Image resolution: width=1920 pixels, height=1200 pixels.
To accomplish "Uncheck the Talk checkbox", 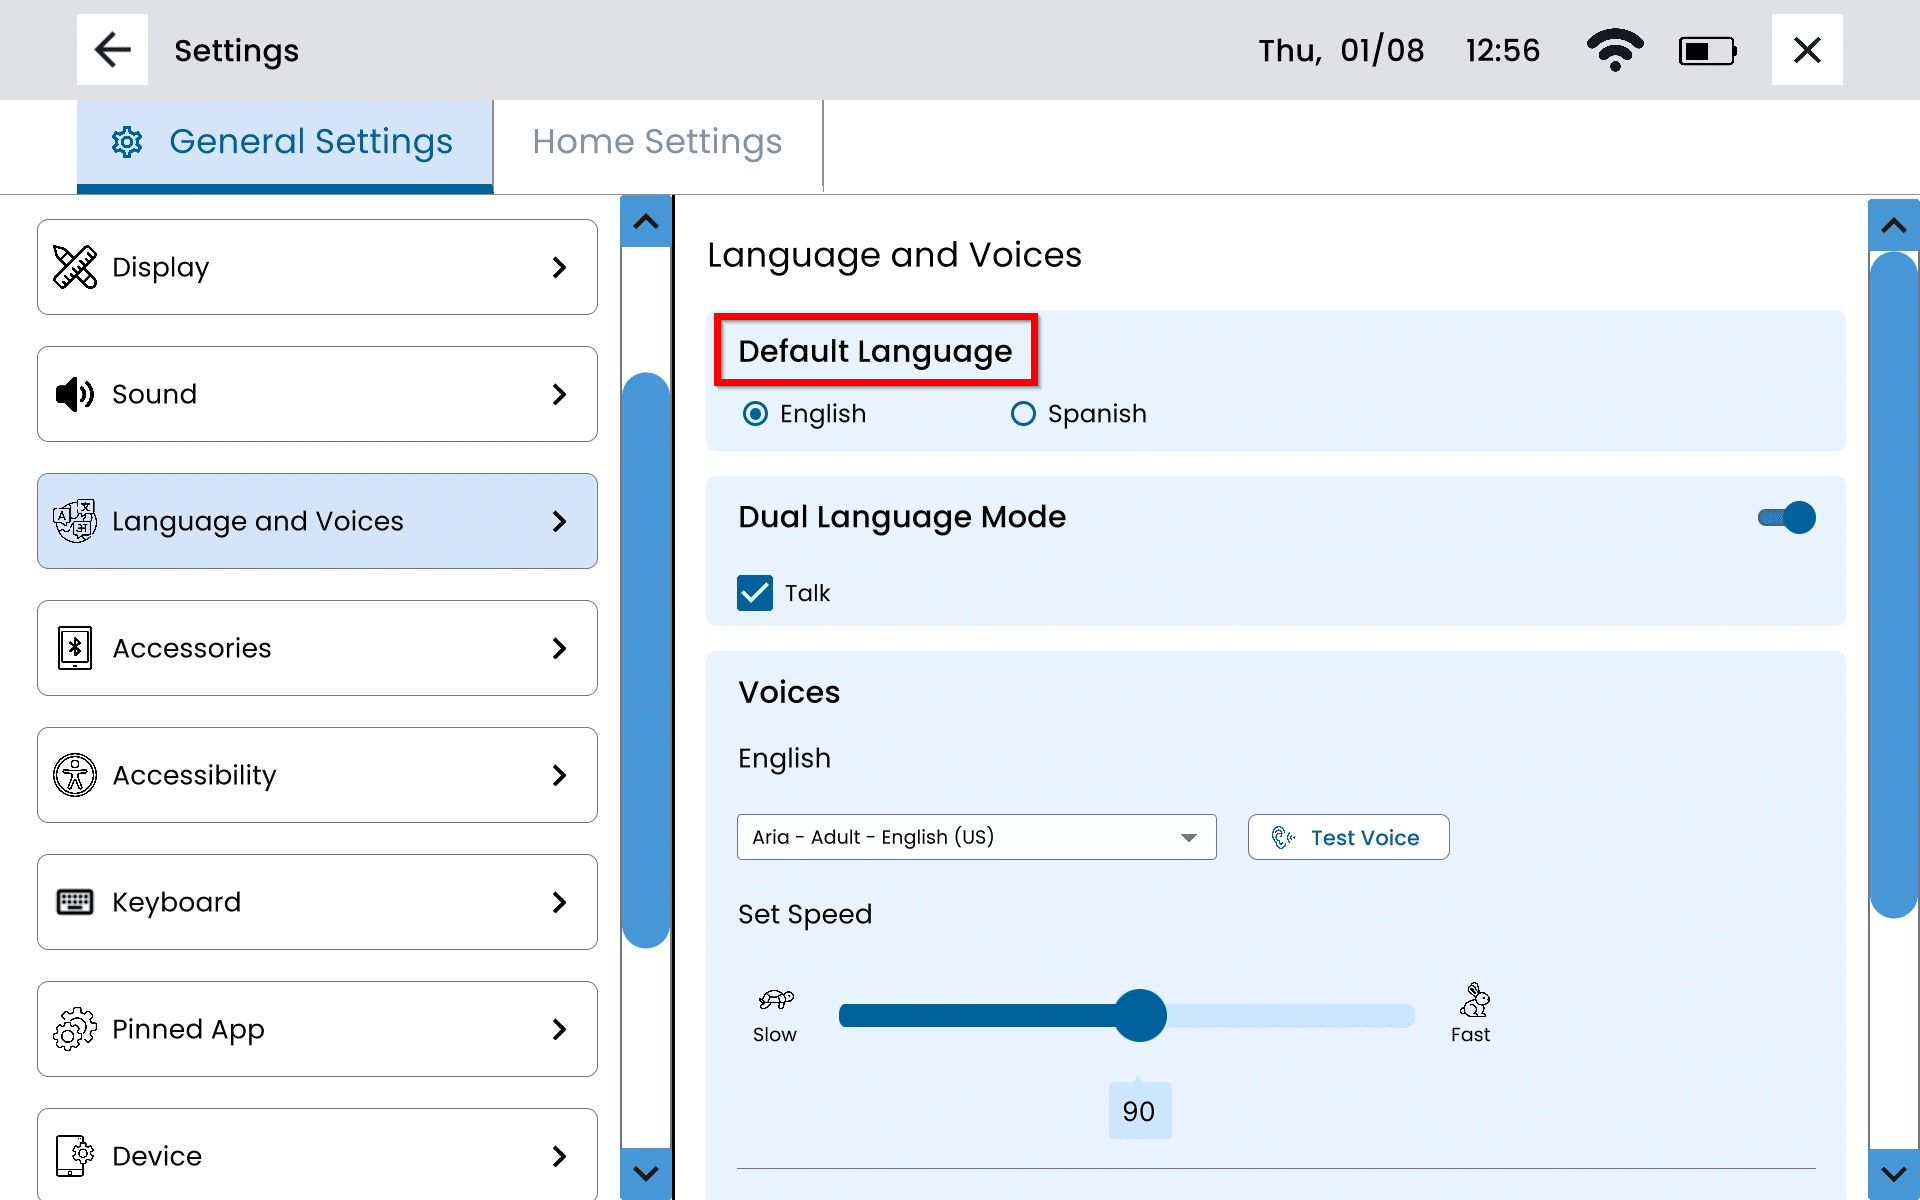I will [755, 593].
